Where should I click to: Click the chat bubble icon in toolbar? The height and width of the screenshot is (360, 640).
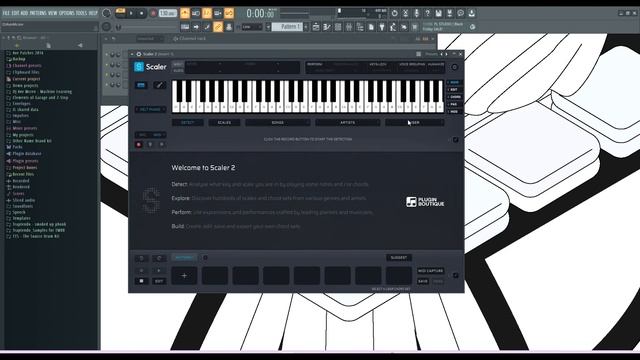click(x=460, y=13)
